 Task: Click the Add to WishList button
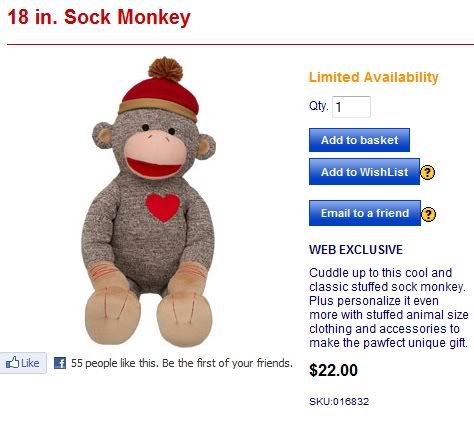364,172
